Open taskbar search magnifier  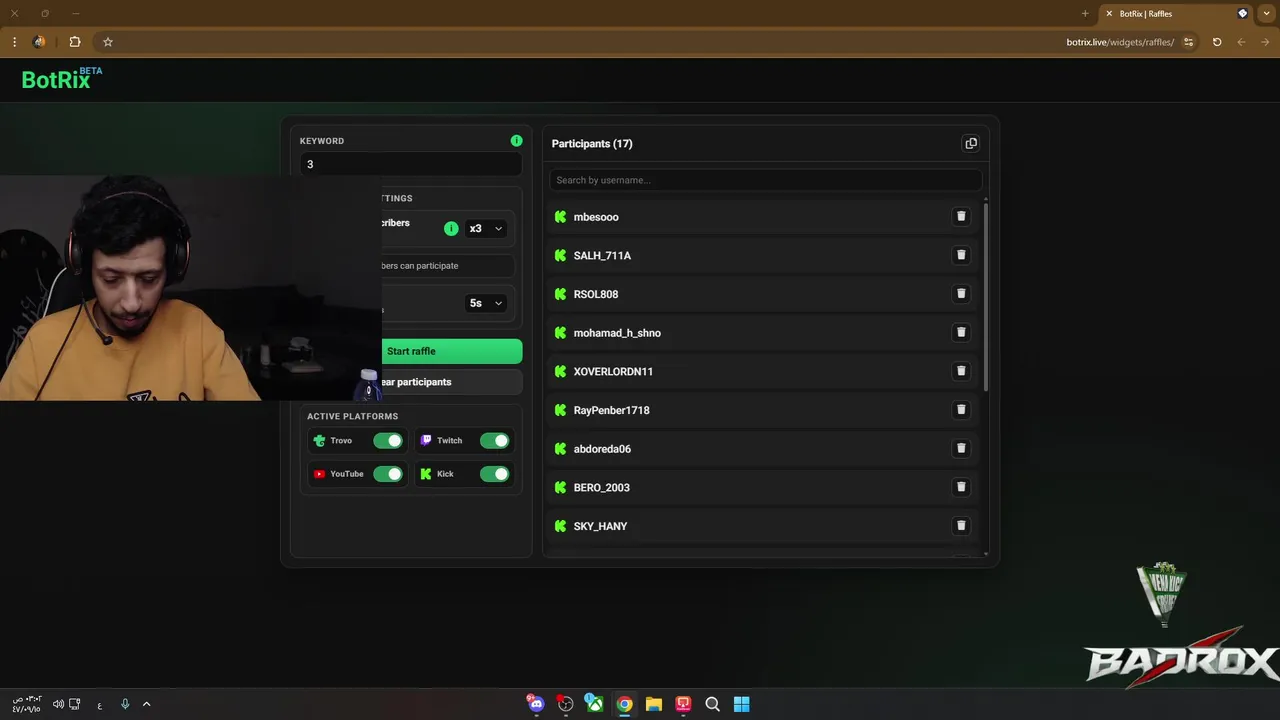(x=712, y=704)
